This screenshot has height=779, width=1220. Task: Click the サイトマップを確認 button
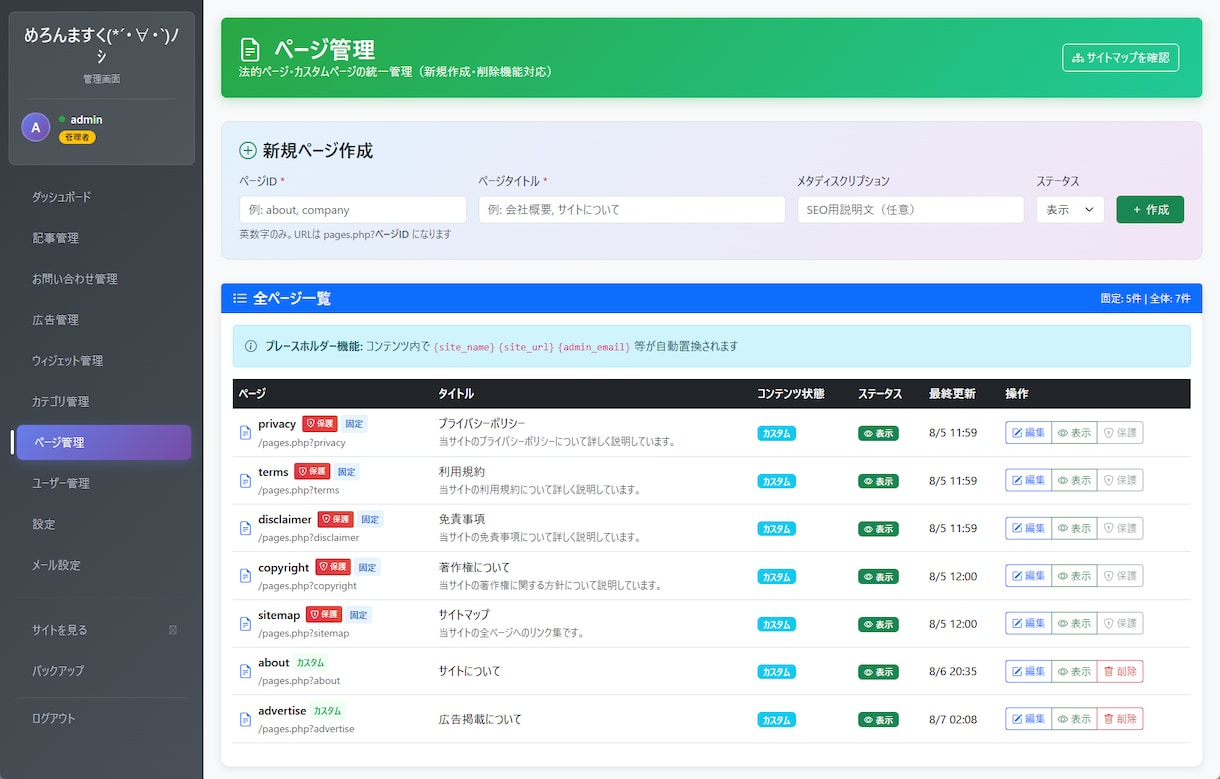point(1120,57)
